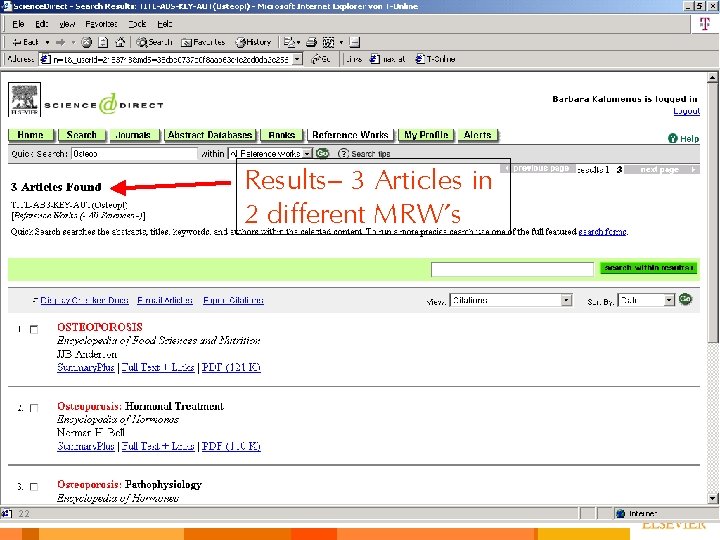Click the green Sort By Go button
The image size is (720, 540).
click(x=685, y=299)
